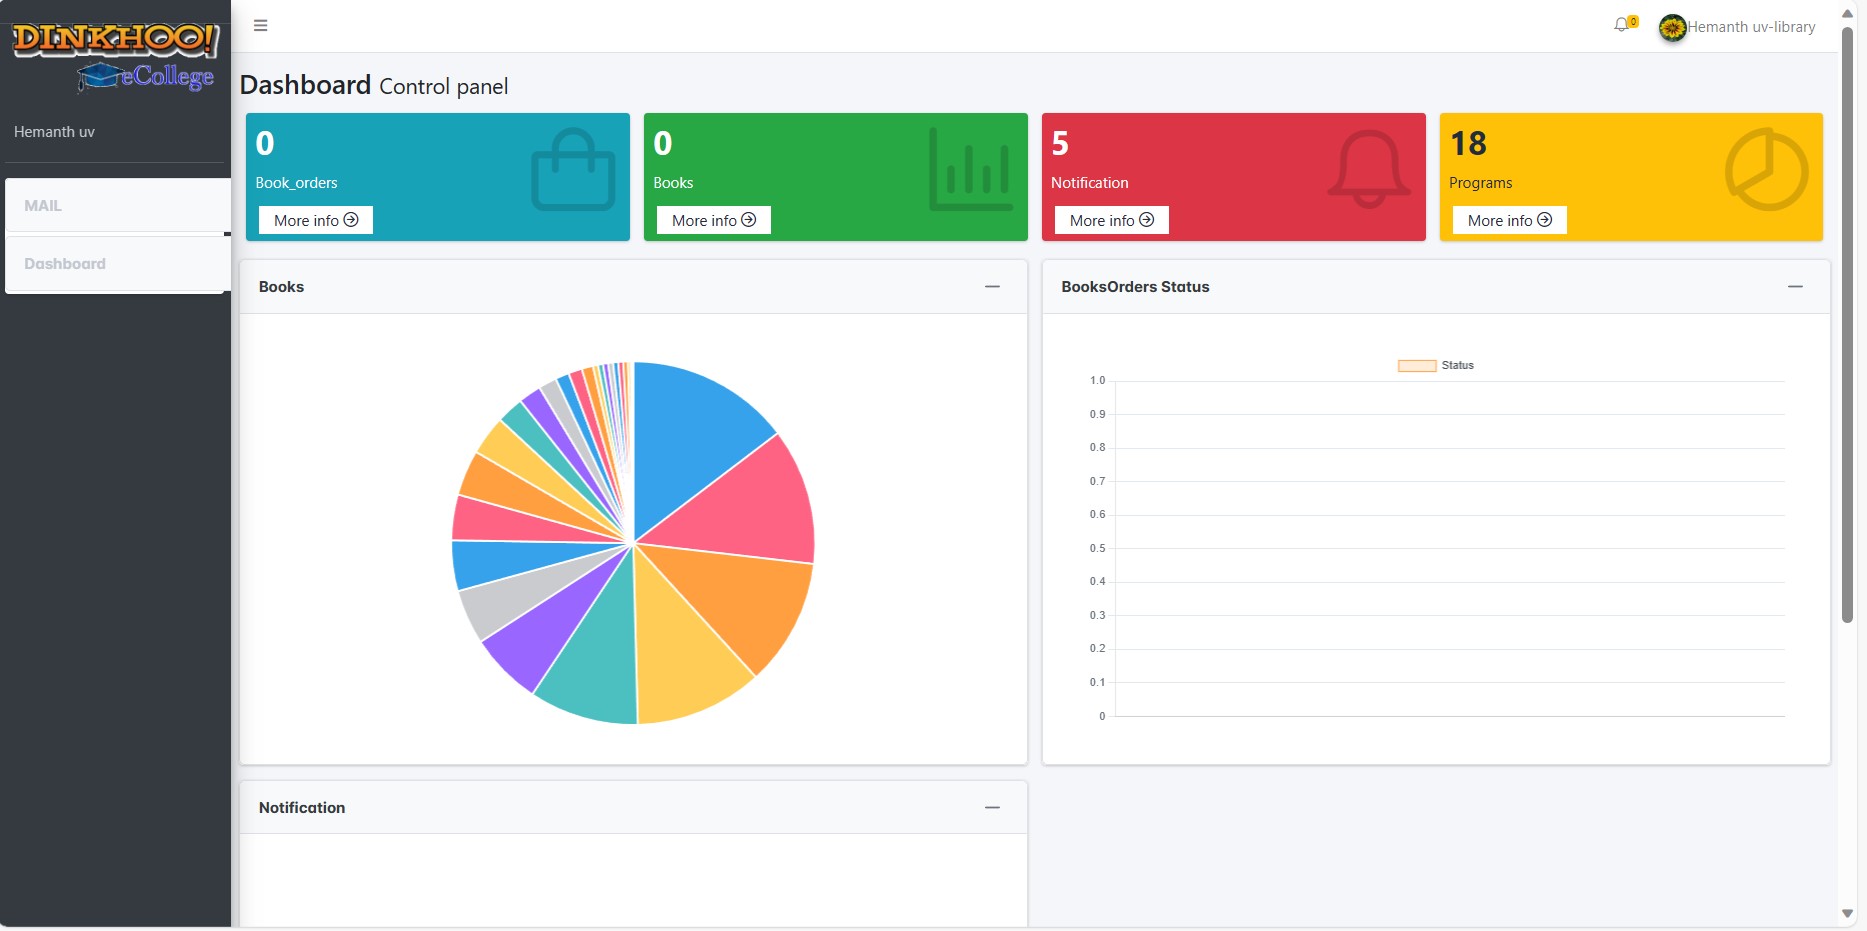Collapse the BooksOrders Status panel
The width and height of the screenshot is (1867, 931).
[1795, 287]
